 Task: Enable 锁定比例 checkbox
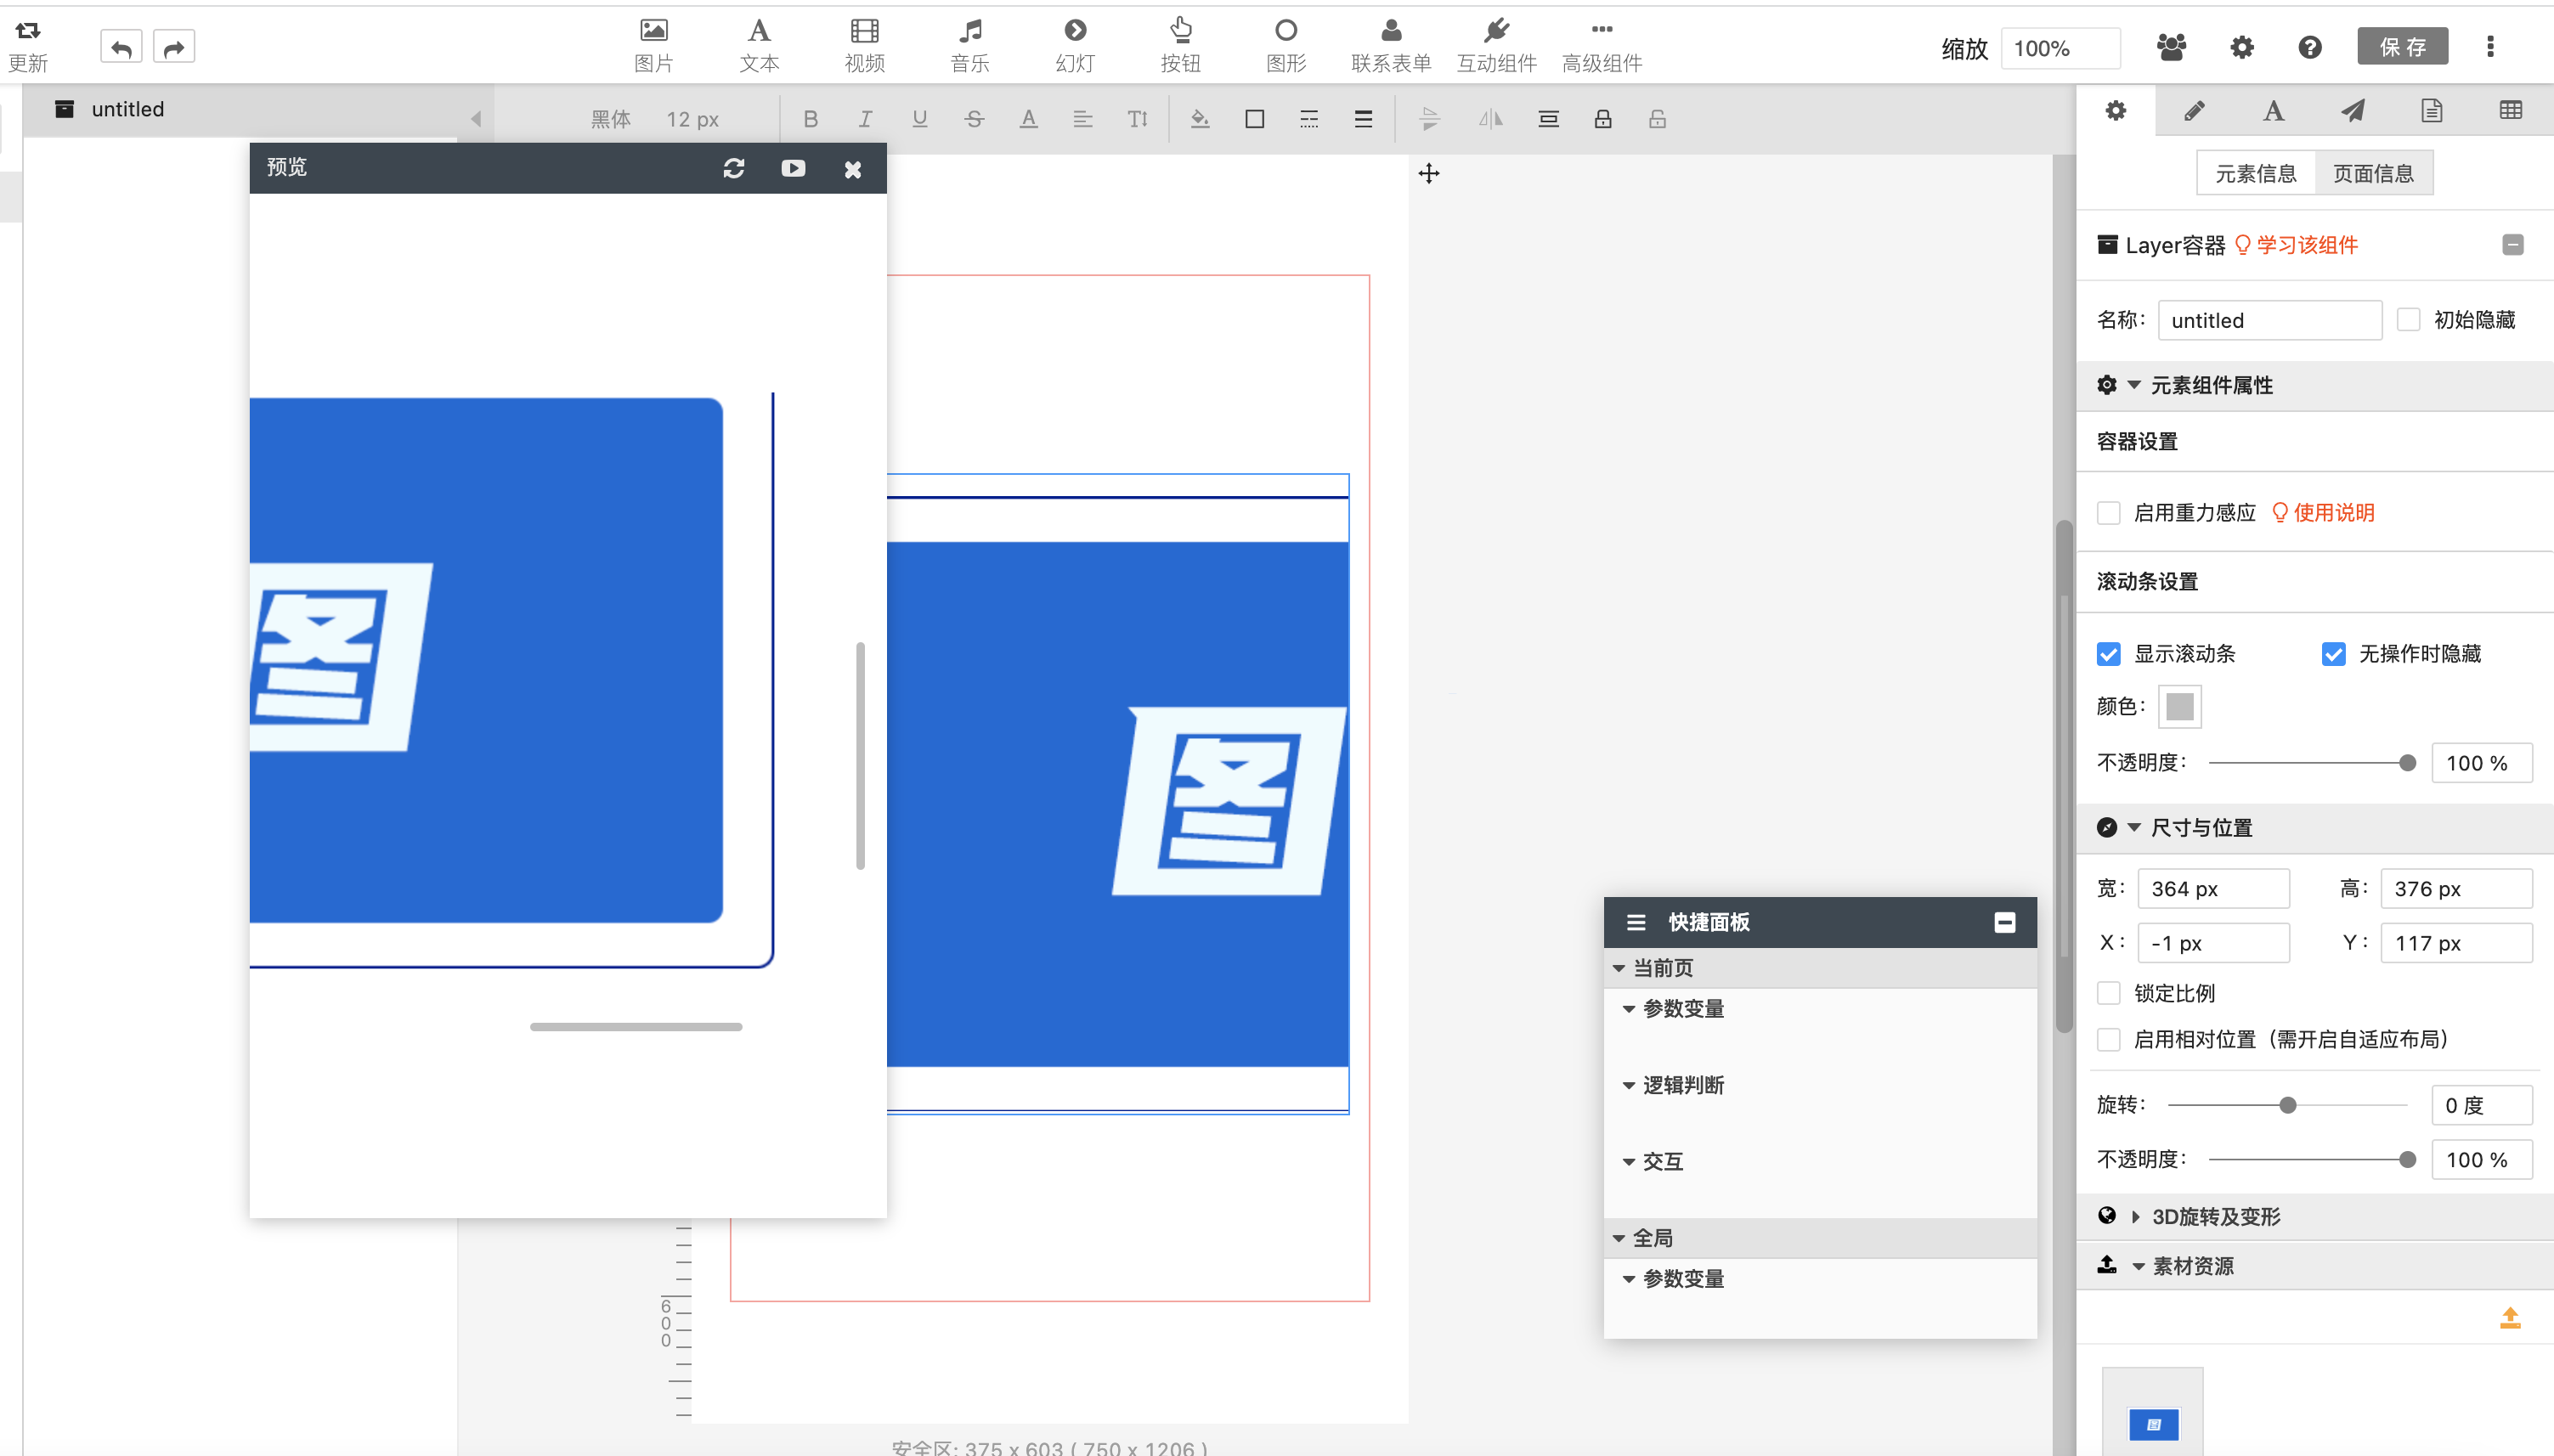(2109, 993)
